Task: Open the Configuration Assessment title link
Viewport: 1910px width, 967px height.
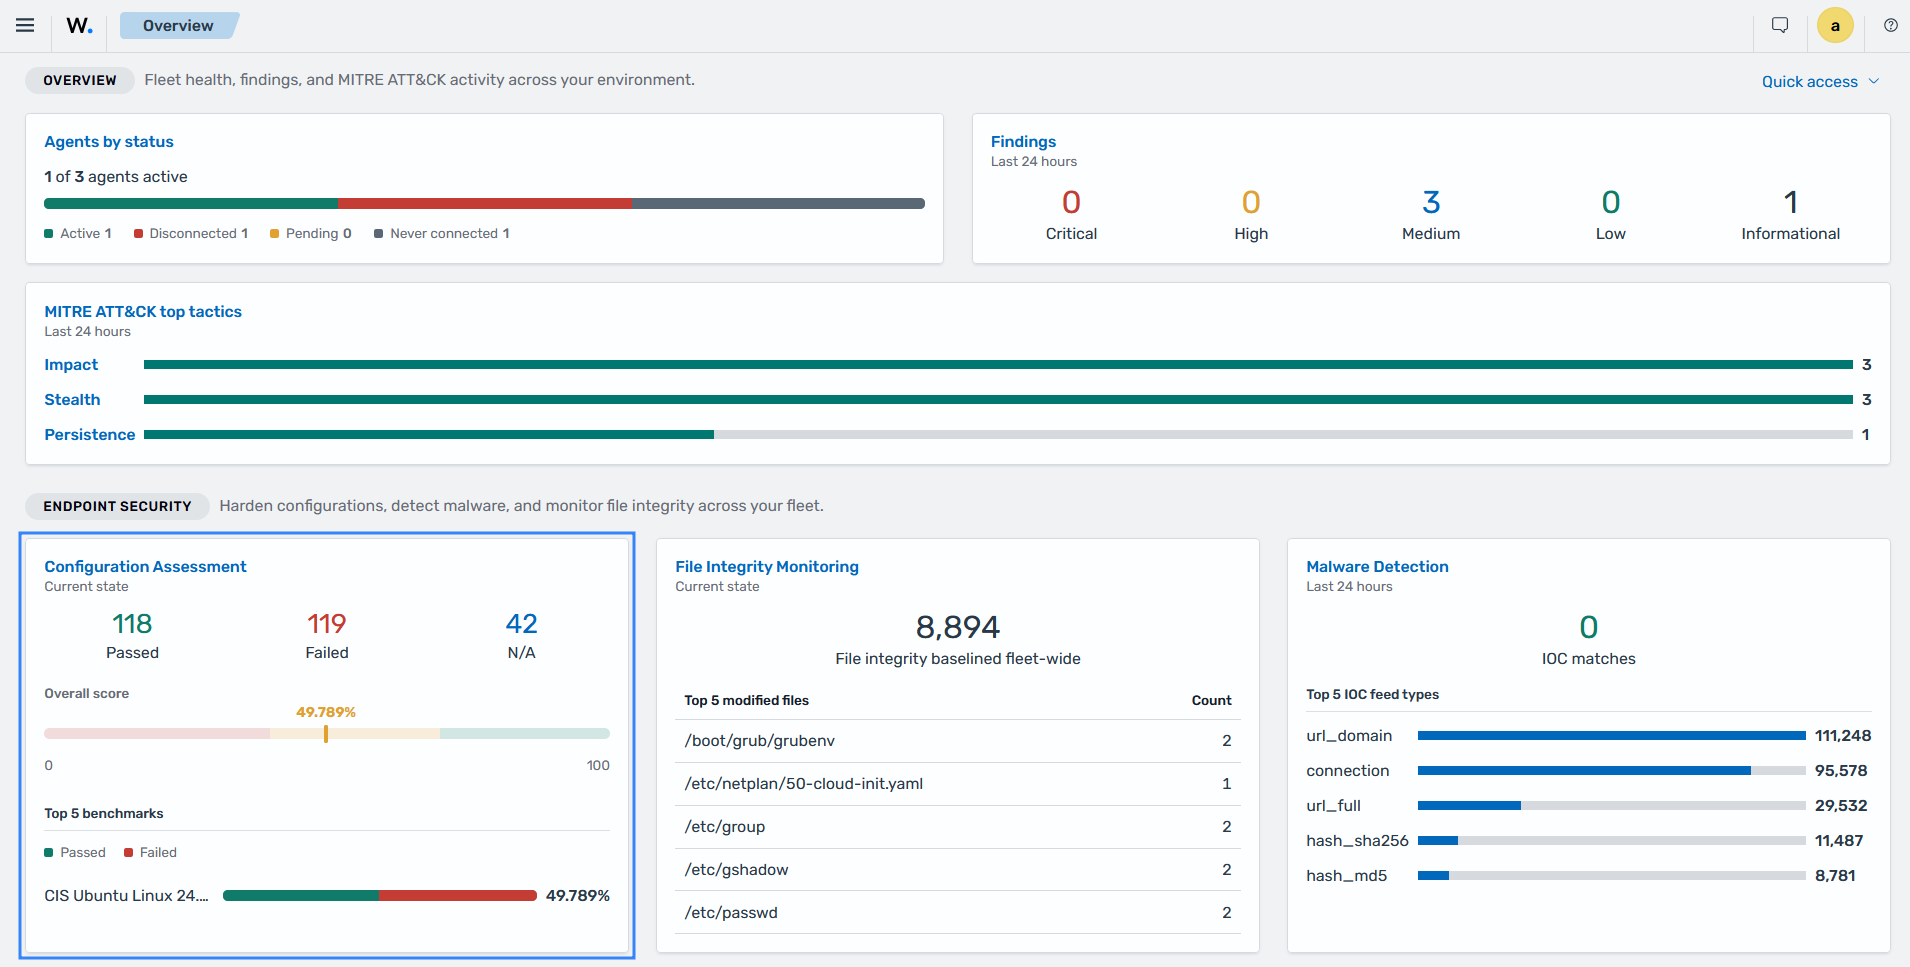Action: (x=145, y=567)
